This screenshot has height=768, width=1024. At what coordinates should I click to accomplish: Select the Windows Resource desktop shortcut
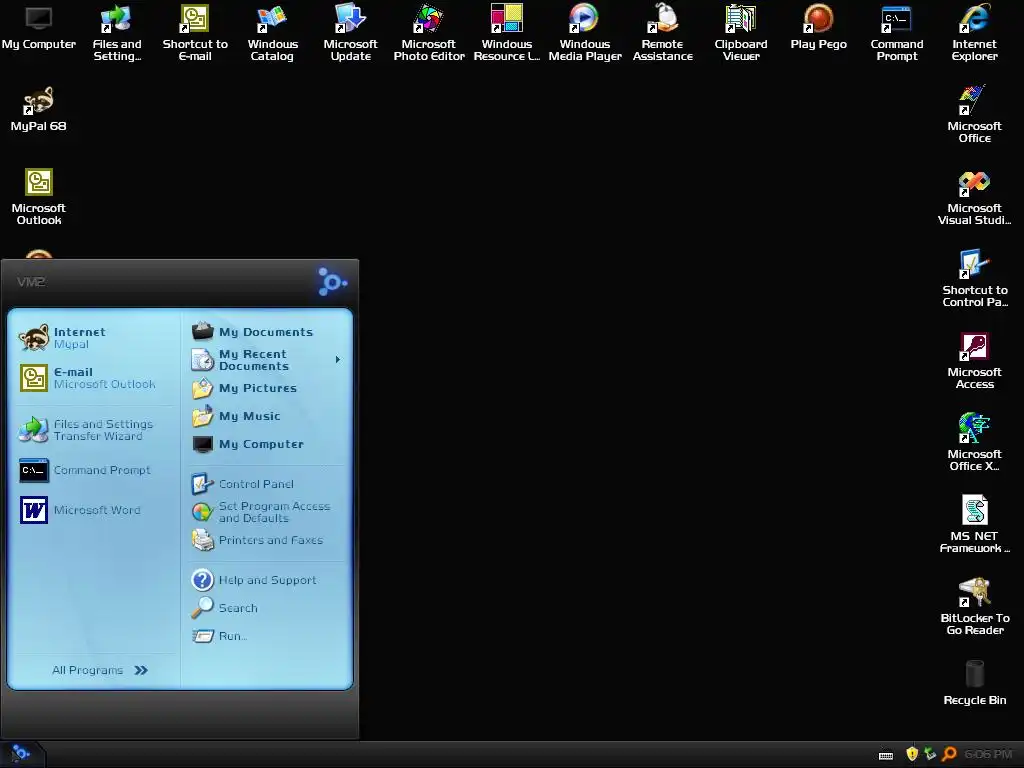tap(507, 33)
